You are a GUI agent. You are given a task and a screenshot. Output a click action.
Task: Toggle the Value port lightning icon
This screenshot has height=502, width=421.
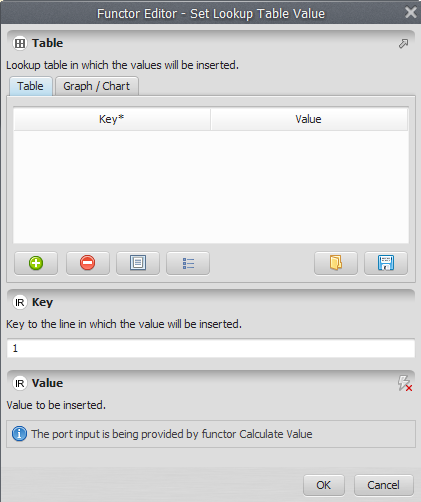(x=405, y=383)
